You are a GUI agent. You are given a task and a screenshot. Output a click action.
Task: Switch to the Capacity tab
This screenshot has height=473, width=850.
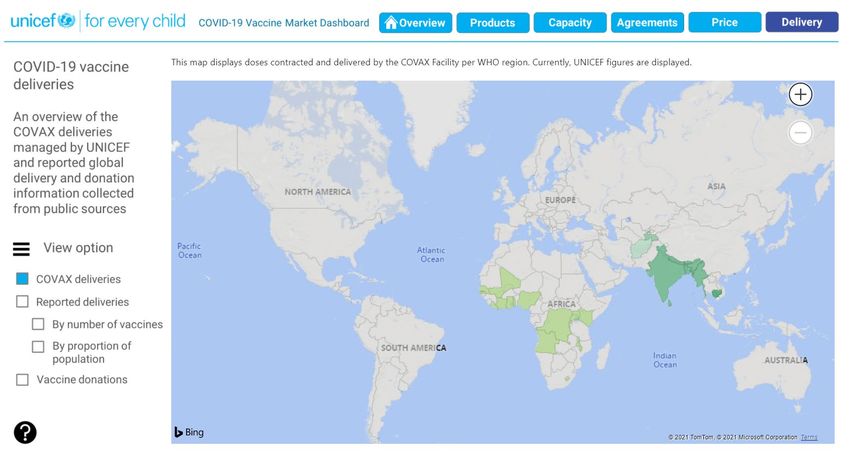[570, 23]
